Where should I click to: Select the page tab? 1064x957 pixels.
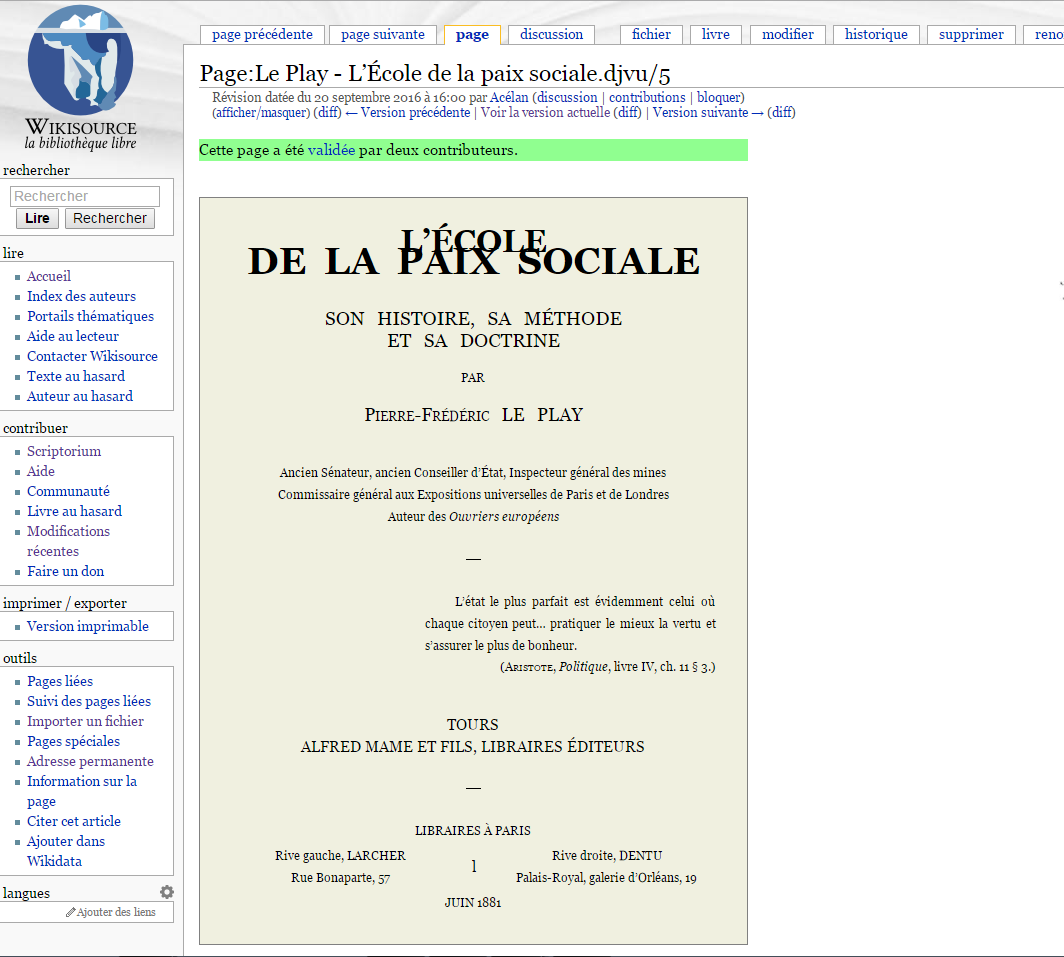click(x=472, y=35)
